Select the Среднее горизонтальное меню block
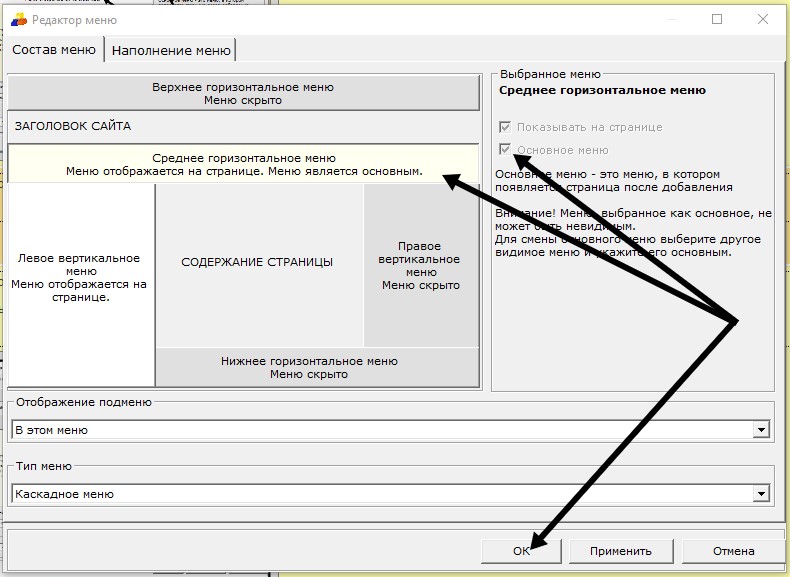 point(243,164)
